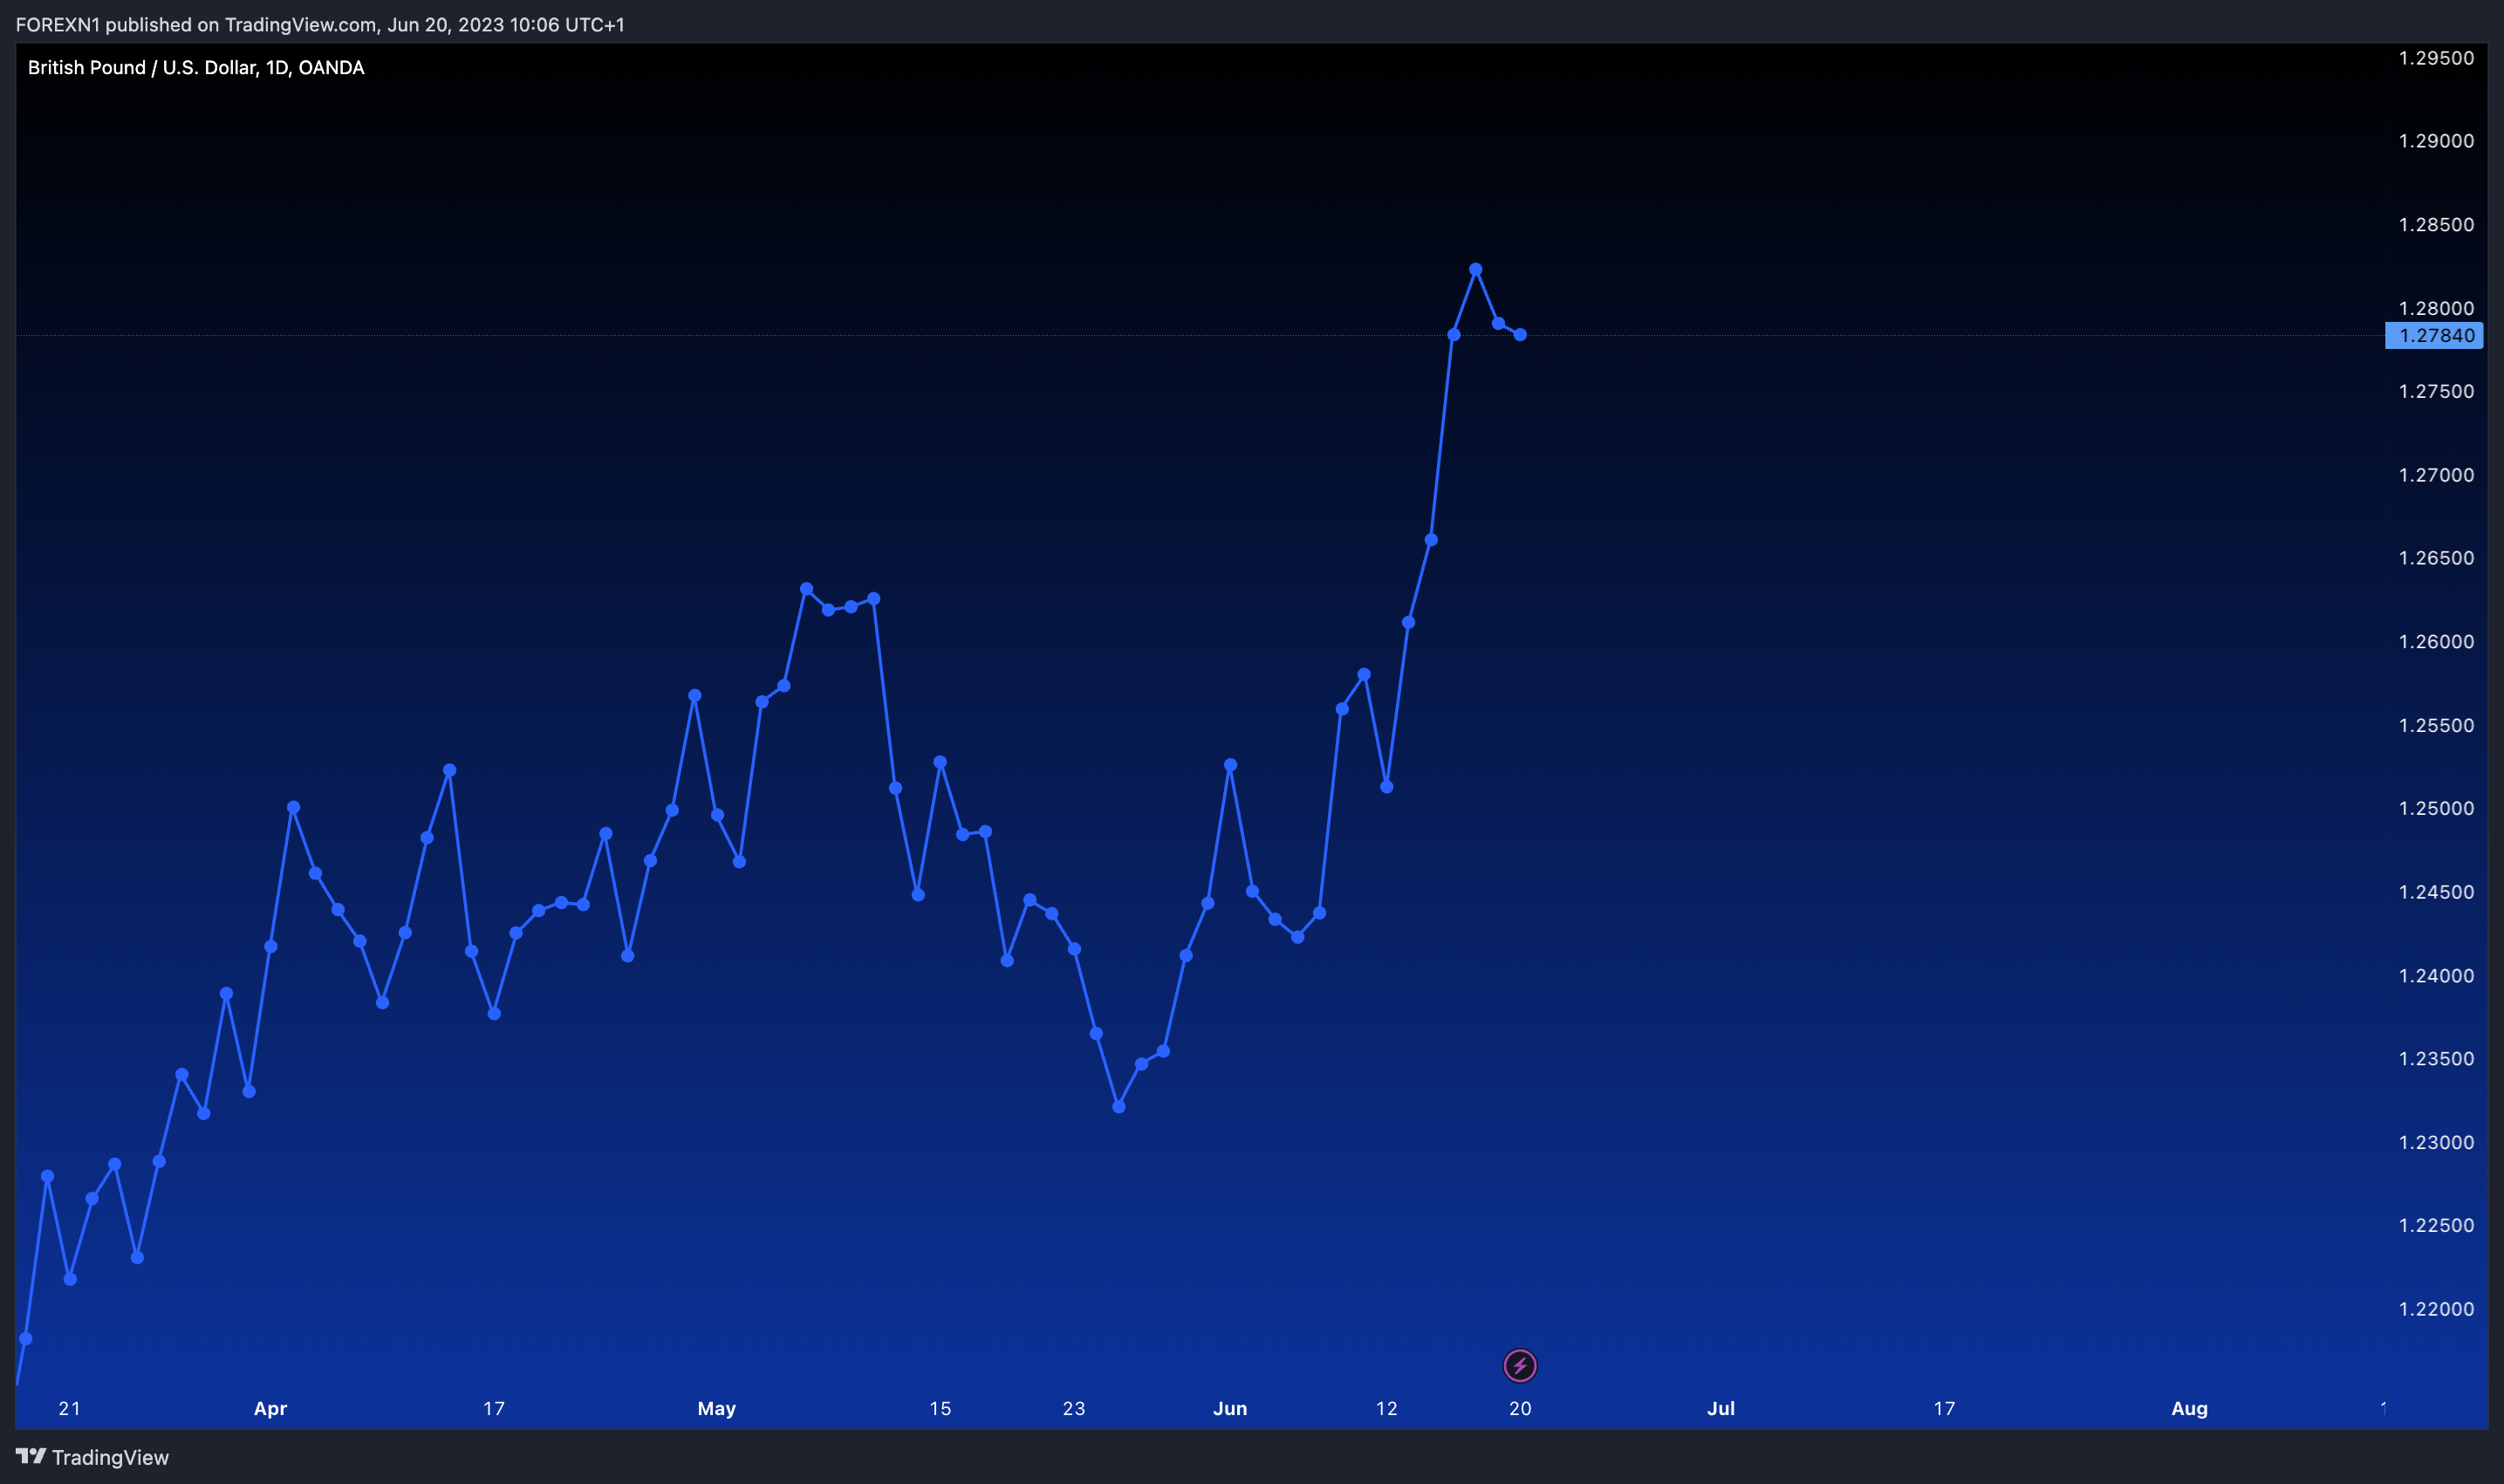Click price axis label 1.29500
The width and height of the screenshot is (2504, 1484).
(x=2436, y=58)
